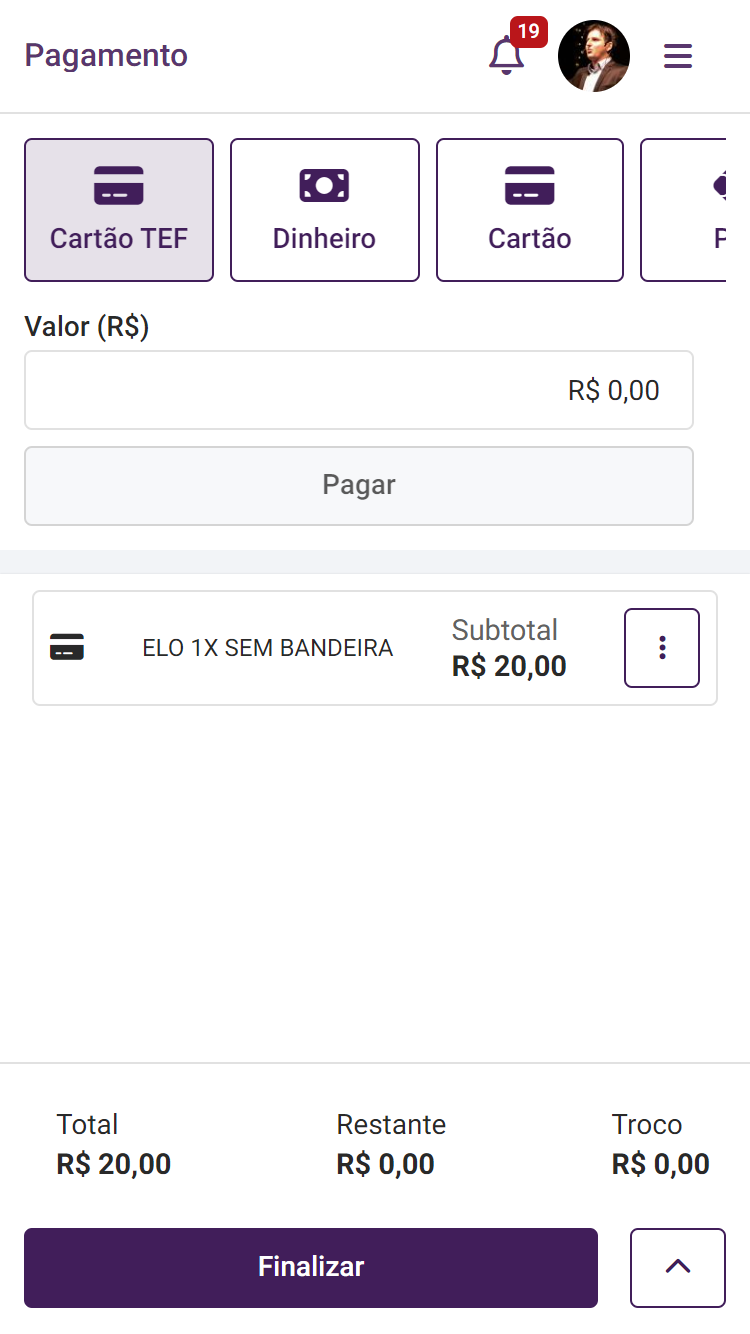This screenshot has width=750, height=1334.
Task: Choose Dinheiro as payment method
Action: 324,210
